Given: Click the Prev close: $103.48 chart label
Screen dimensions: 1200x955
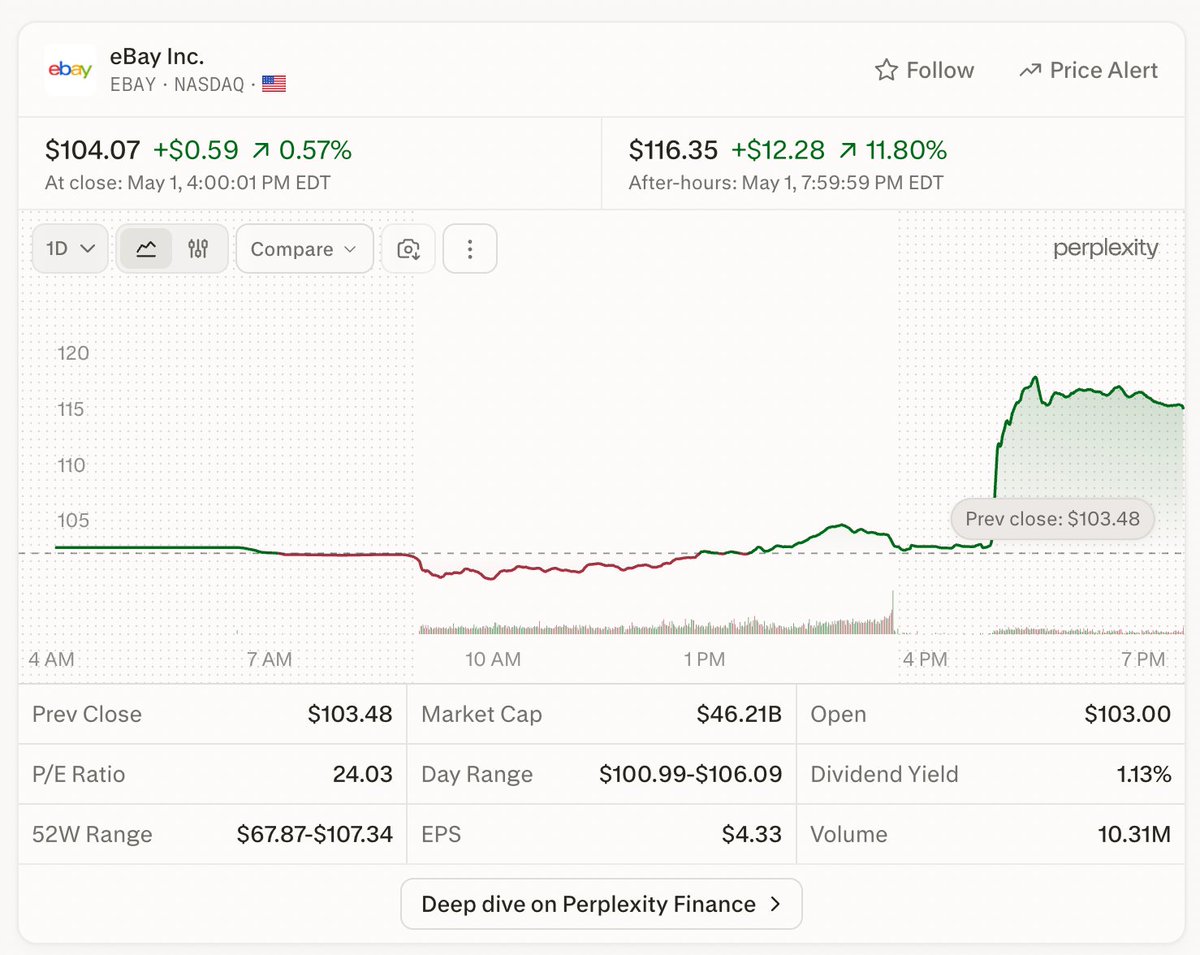Looking at the screenshot, I should point(1052,519).
